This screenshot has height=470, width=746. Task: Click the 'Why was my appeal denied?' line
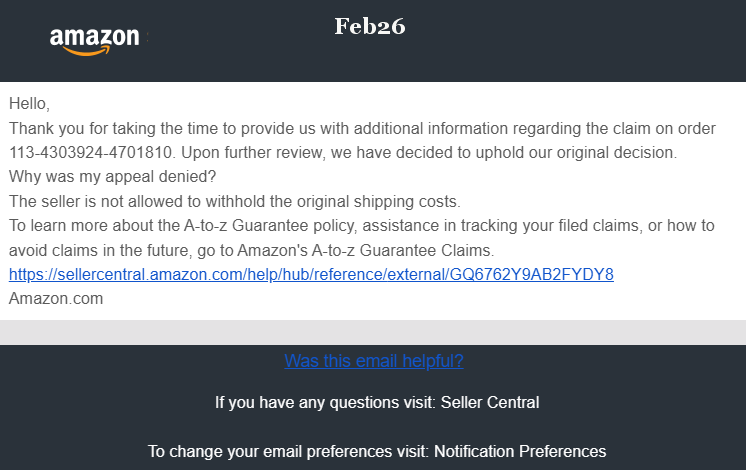coord(112,176)
